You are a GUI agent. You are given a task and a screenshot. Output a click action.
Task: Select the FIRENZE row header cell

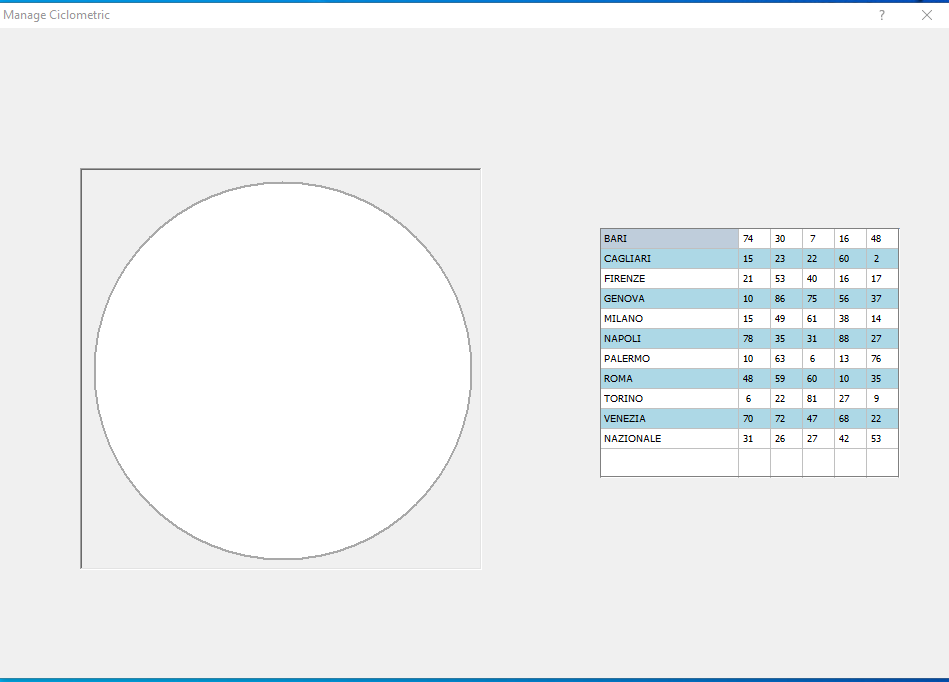click(x=669, y=278)
